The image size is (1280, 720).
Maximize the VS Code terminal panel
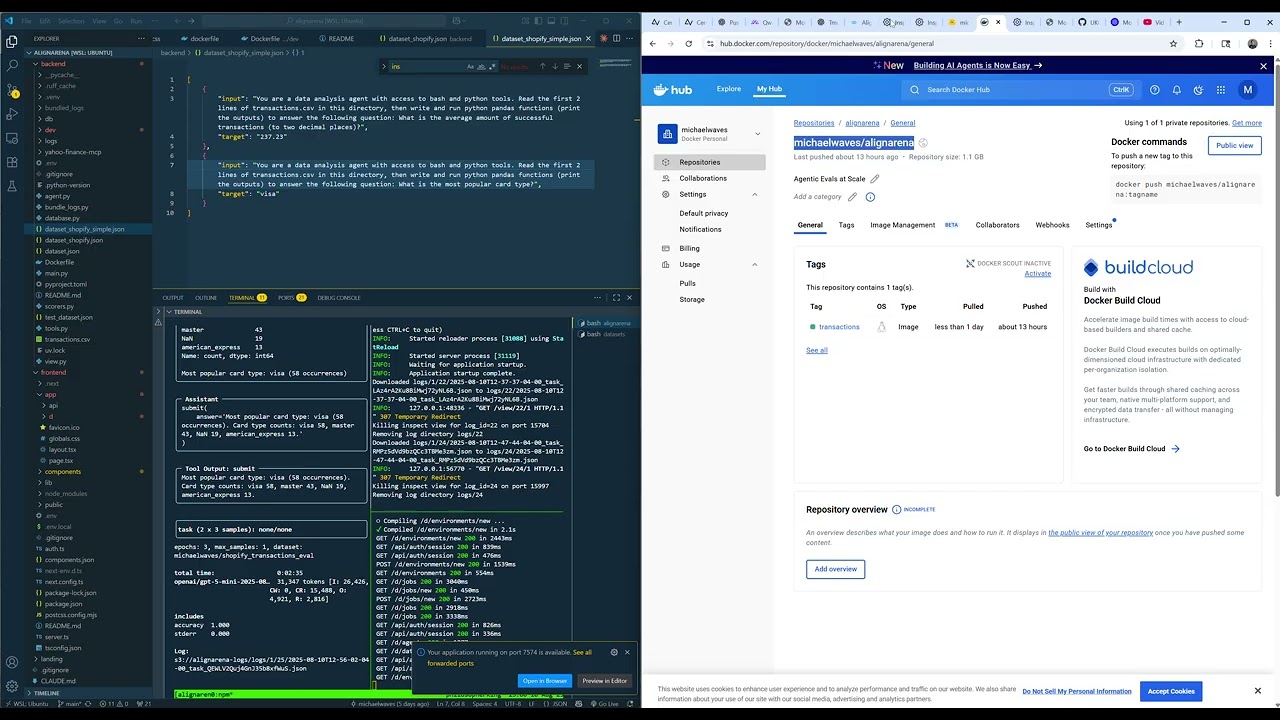tap(616, 297)
